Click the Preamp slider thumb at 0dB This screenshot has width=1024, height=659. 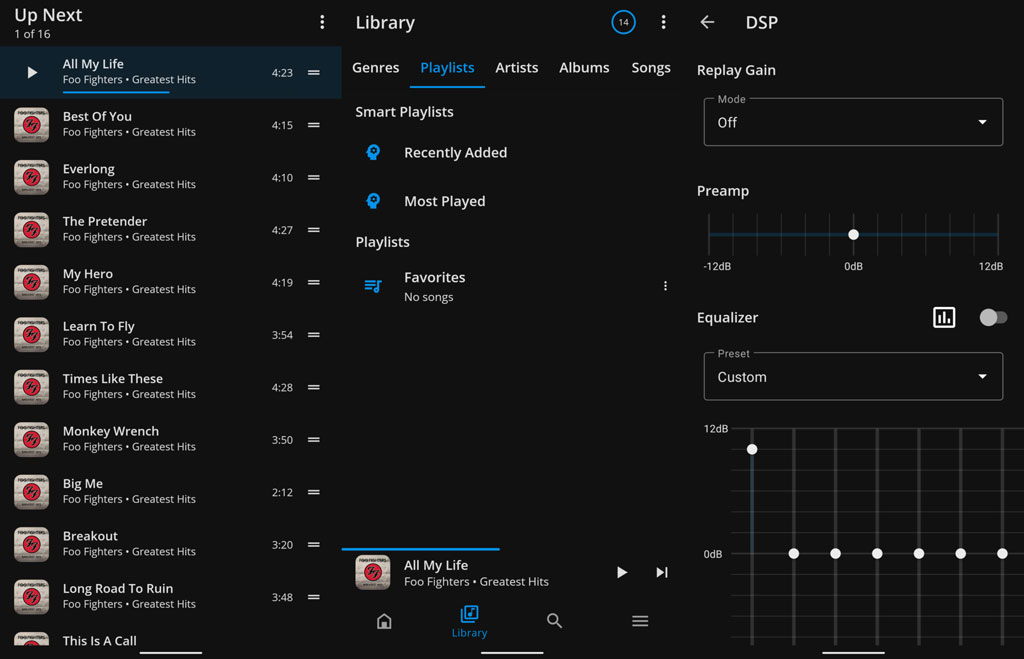(x=853, y=234)
